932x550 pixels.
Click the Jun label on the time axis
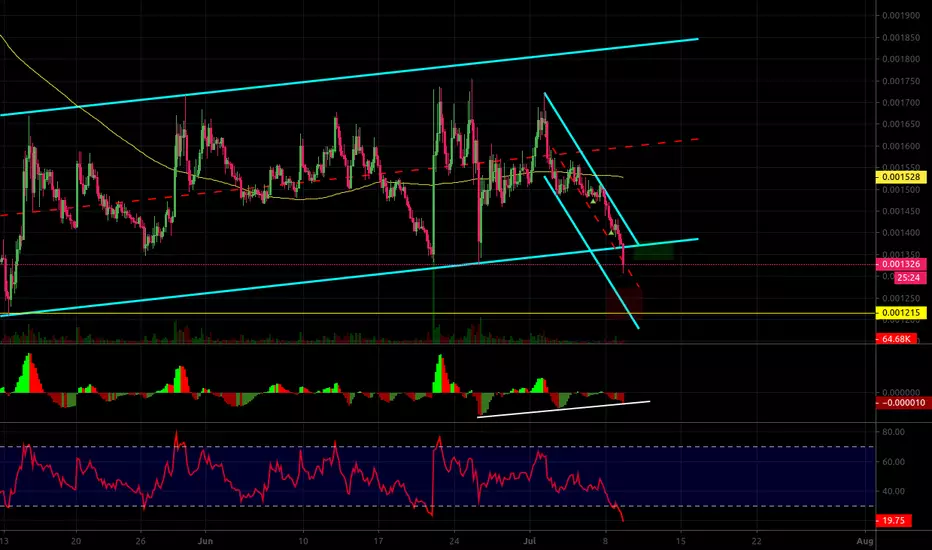tap(205, 541)
